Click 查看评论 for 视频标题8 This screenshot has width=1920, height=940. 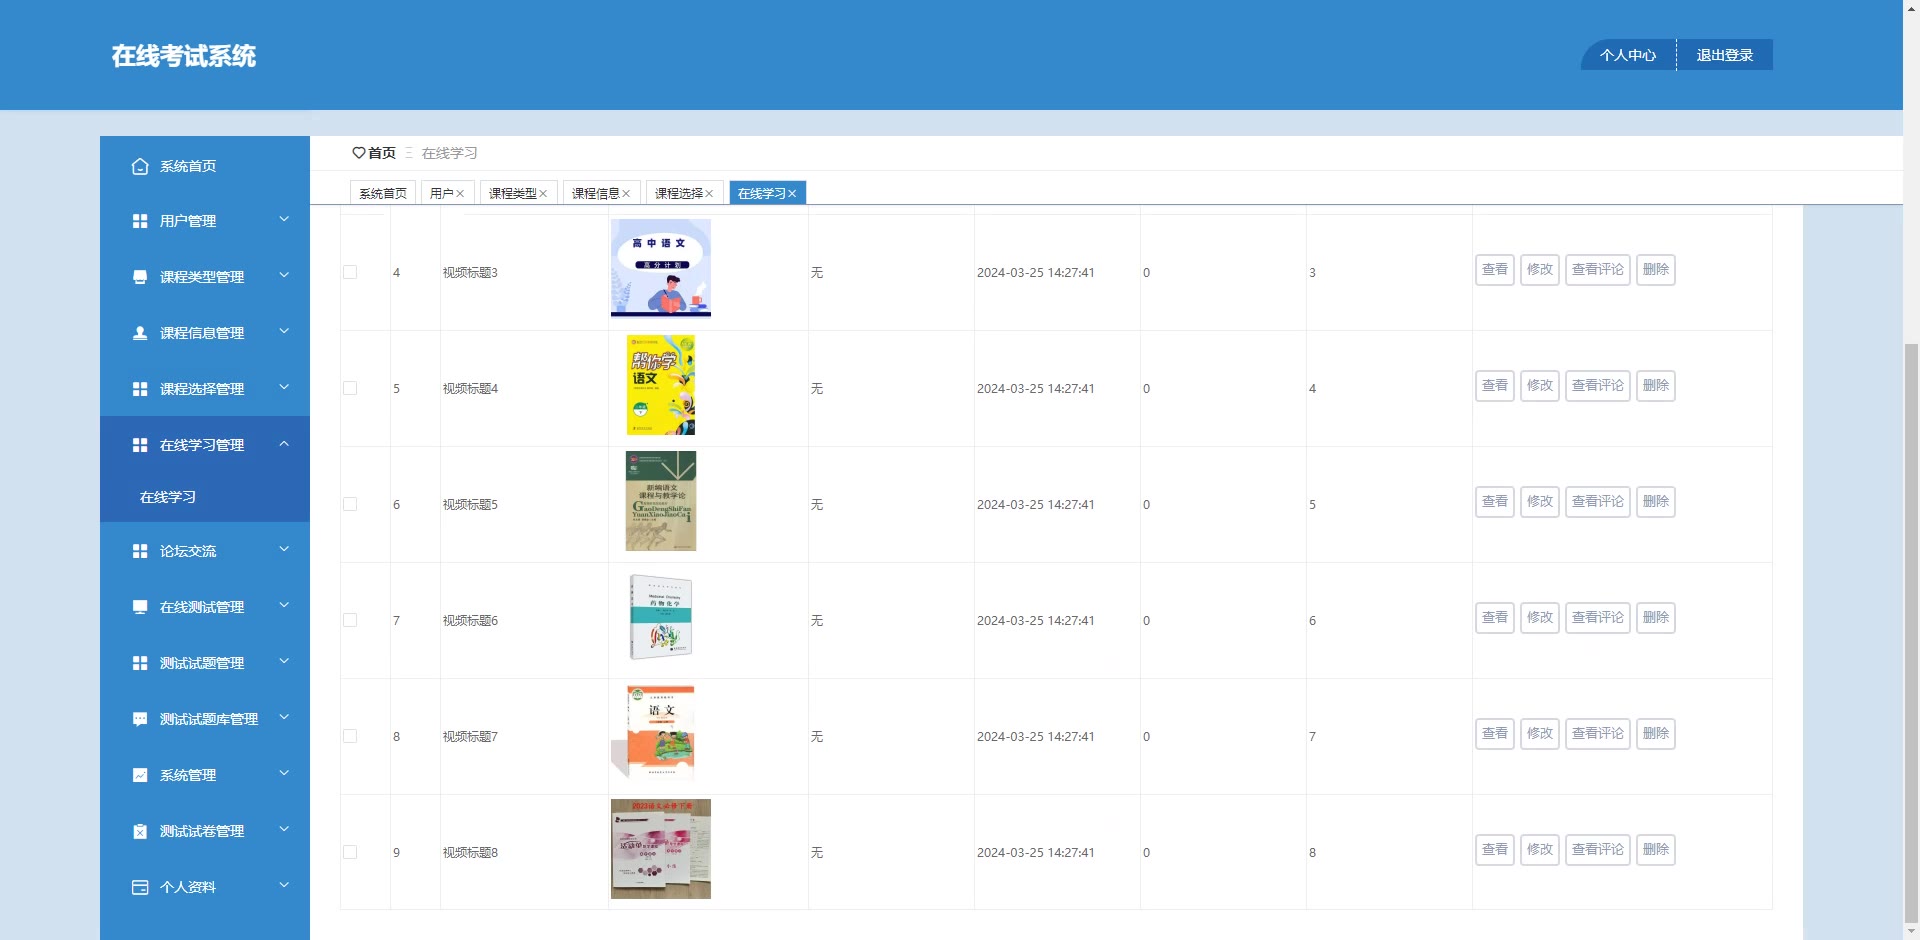click(x=1598, y=850)
